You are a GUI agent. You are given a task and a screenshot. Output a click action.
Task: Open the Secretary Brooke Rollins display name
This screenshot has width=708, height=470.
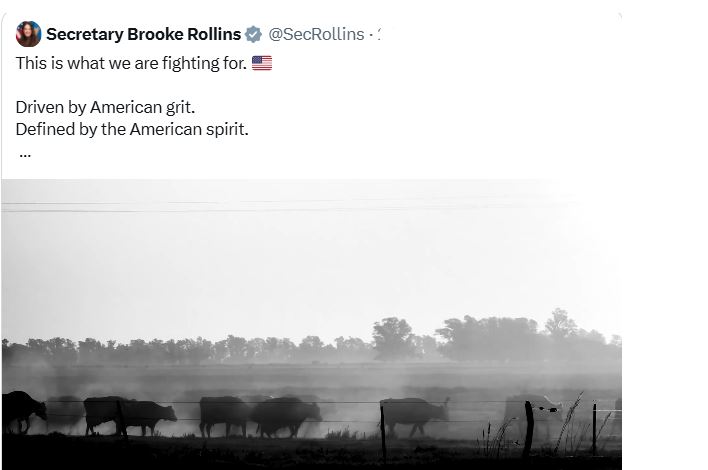tap(143, 34)
